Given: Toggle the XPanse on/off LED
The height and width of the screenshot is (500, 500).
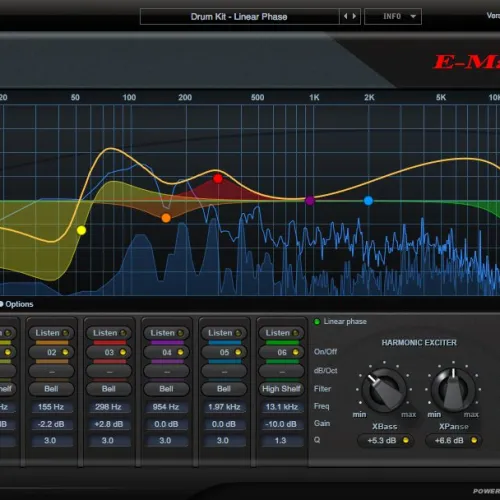Looking at the screenshot, I should (474, 440).
